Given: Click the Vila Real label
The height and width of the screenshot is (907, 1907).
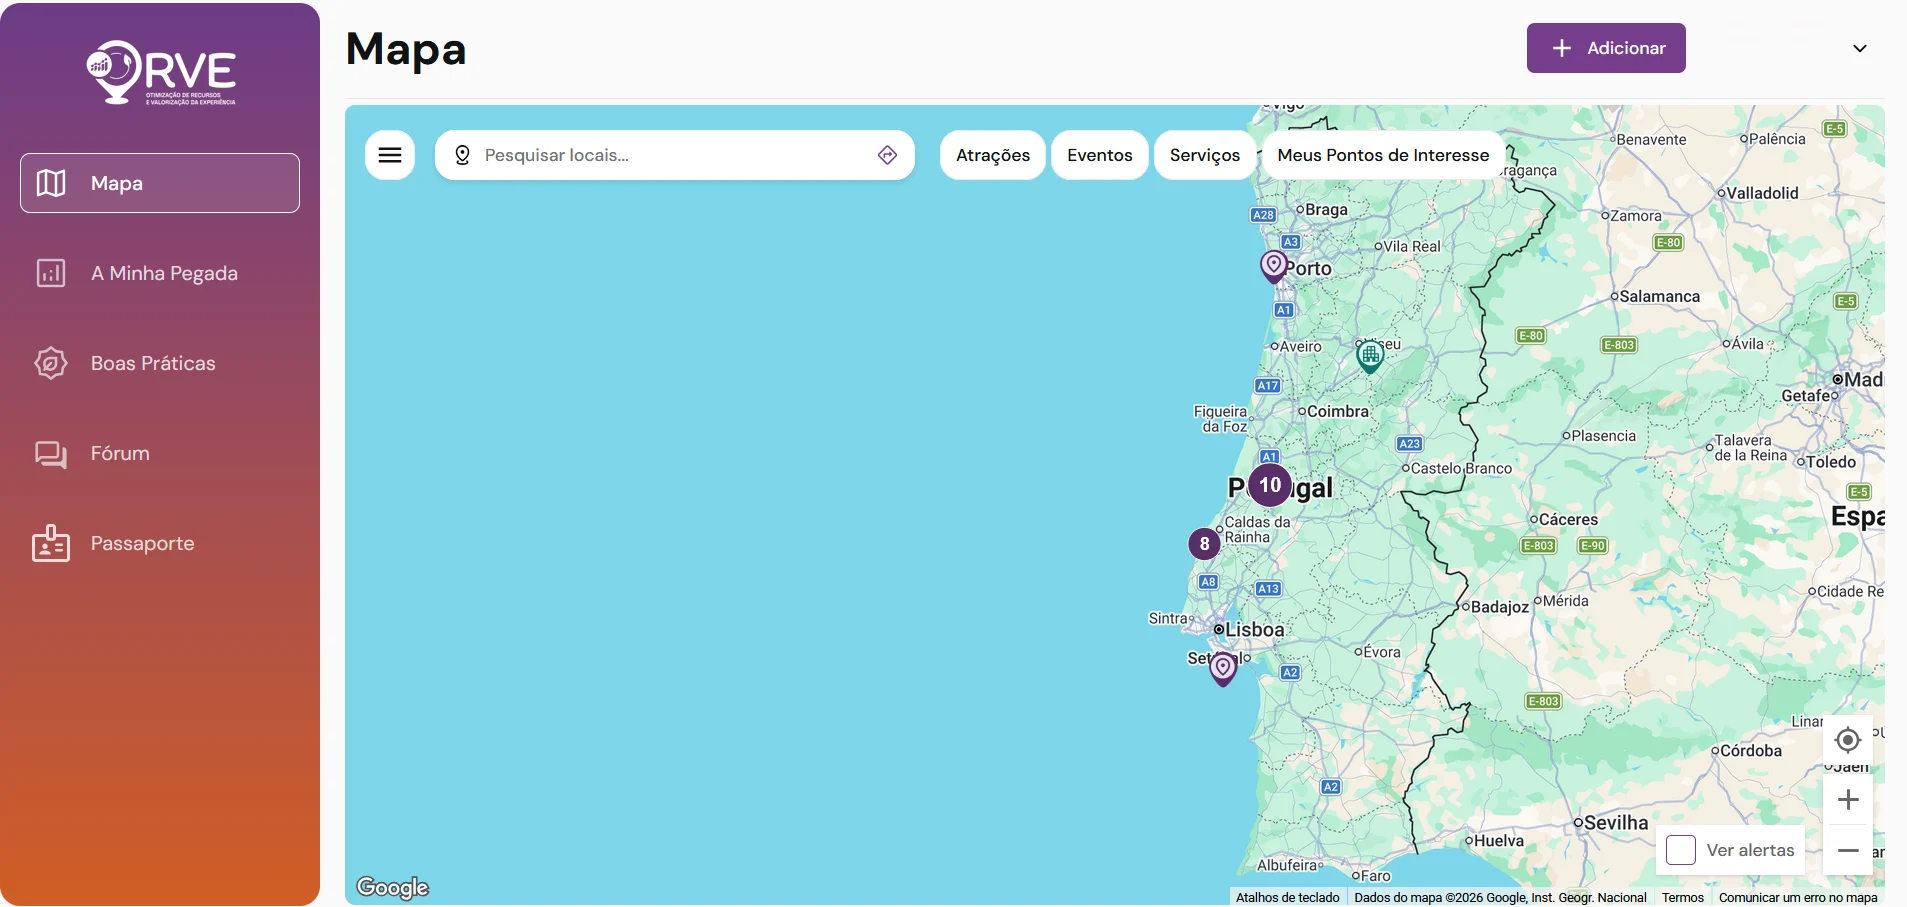Looking at the screenshot, I should click(x=1412, y=246).
